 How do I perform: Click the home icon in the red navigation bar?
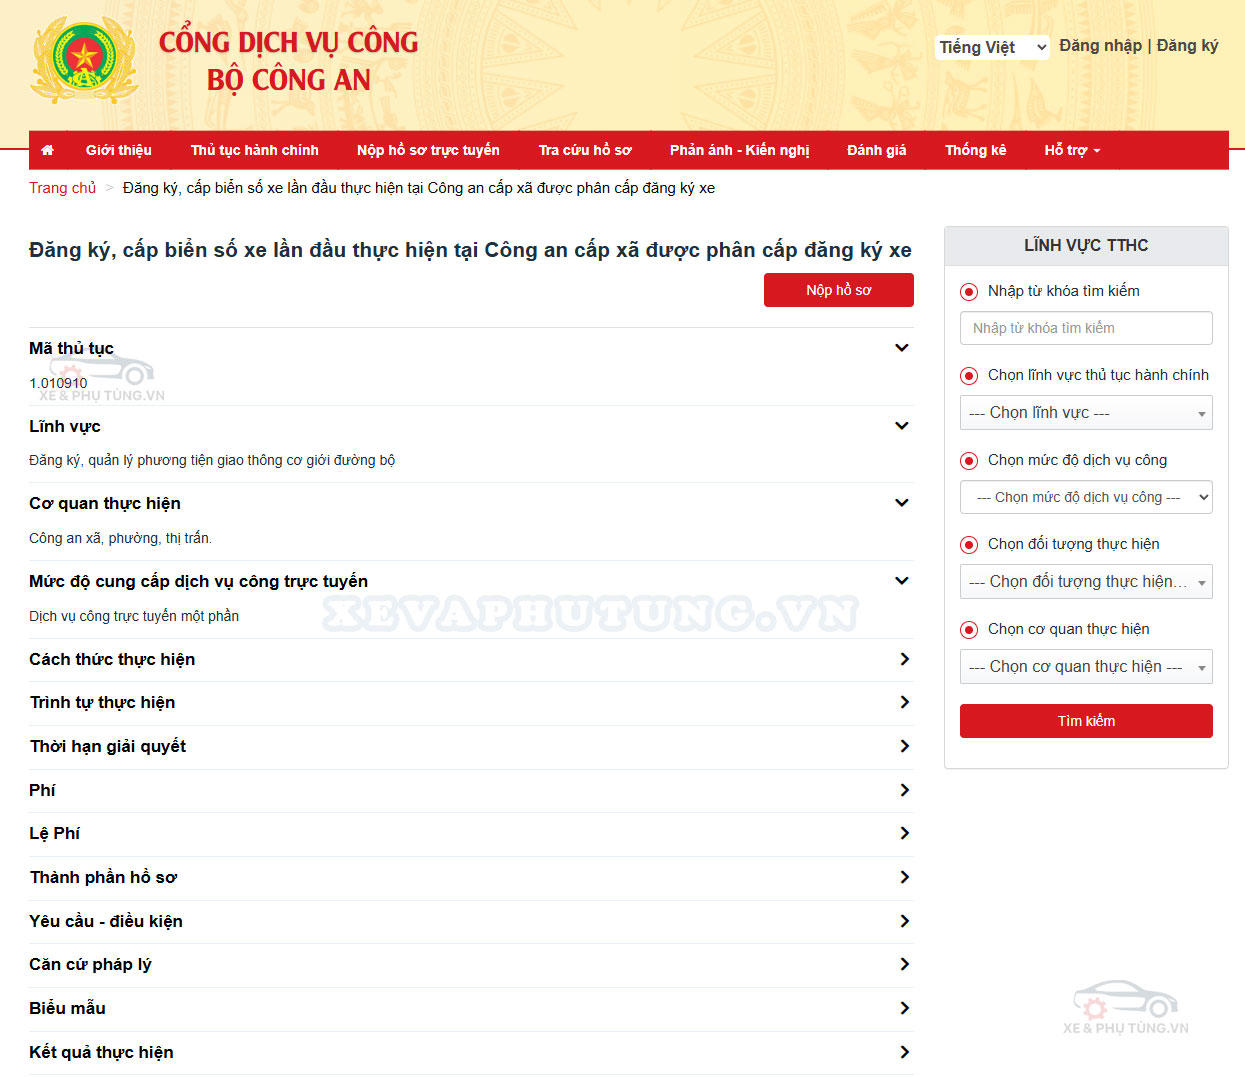47,150
